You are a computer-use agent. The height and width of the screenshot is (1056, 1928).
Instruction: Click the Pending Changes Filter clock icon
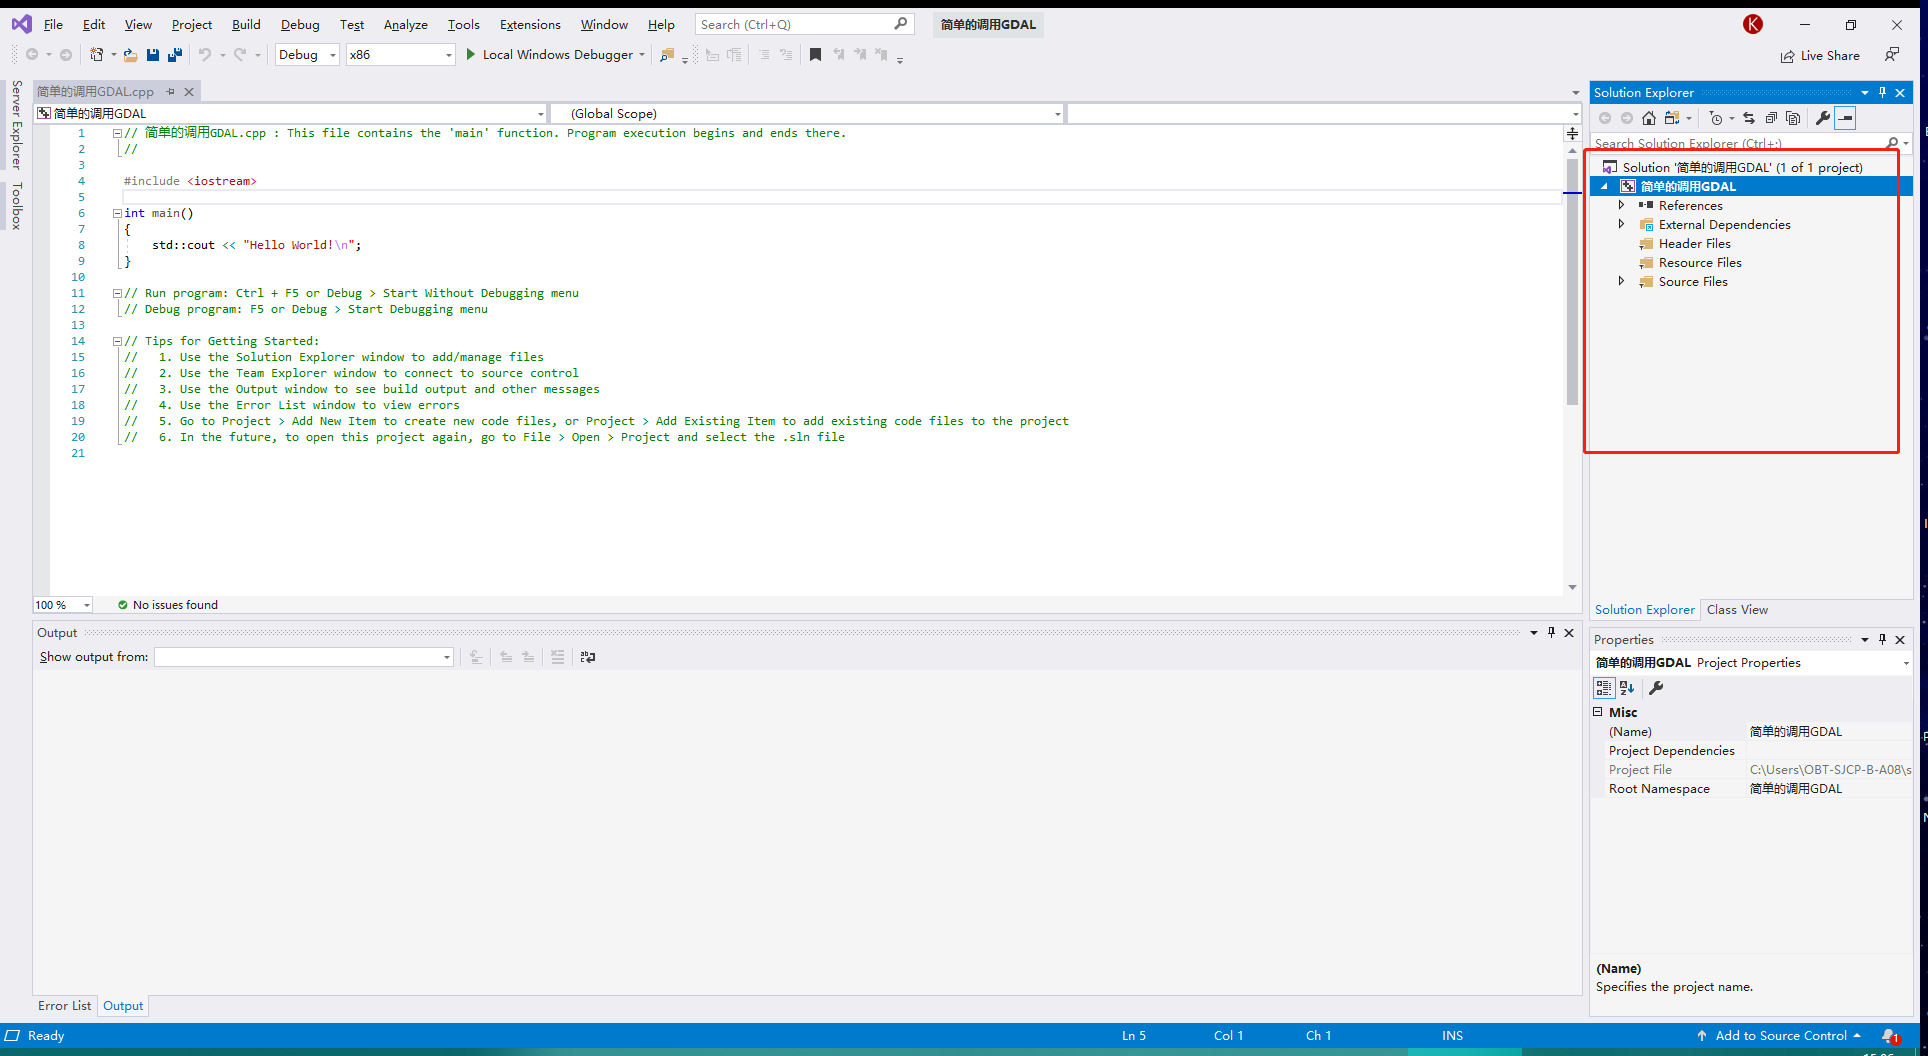coord(1716,118)
